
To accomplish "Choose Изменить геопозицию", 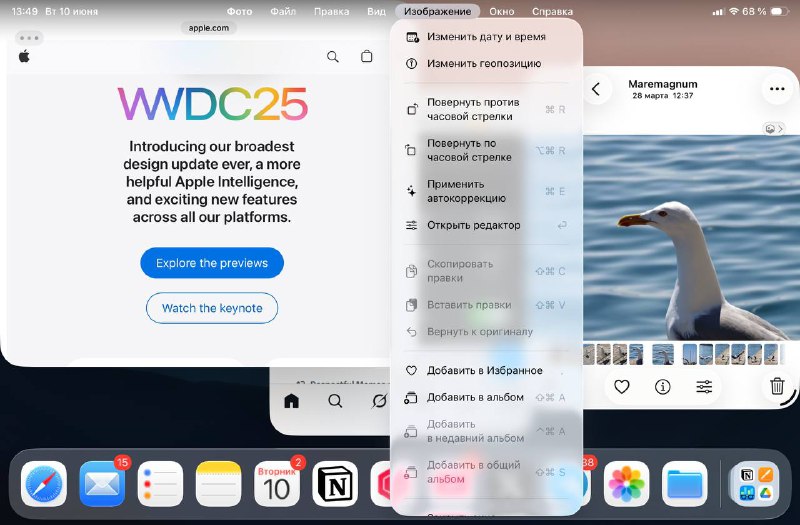I will click(486, 64).
